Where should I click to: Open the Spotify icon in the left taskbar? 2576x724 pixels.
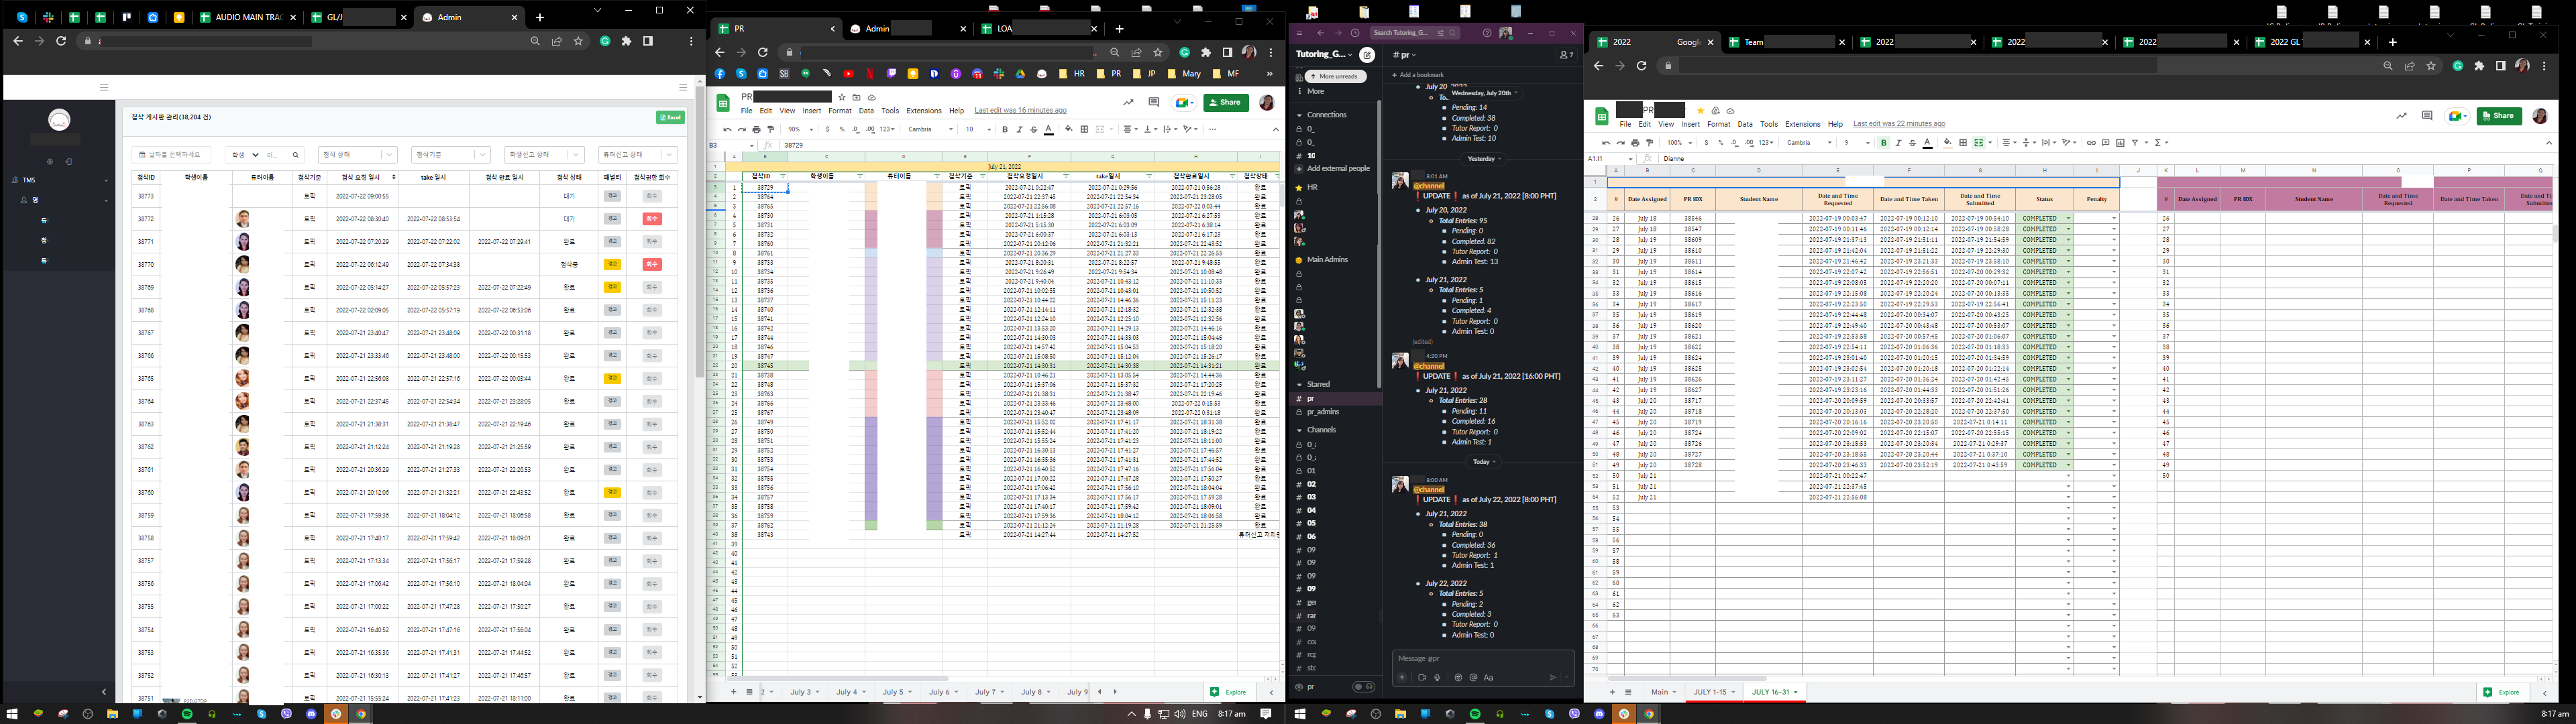tap(187, 714)
